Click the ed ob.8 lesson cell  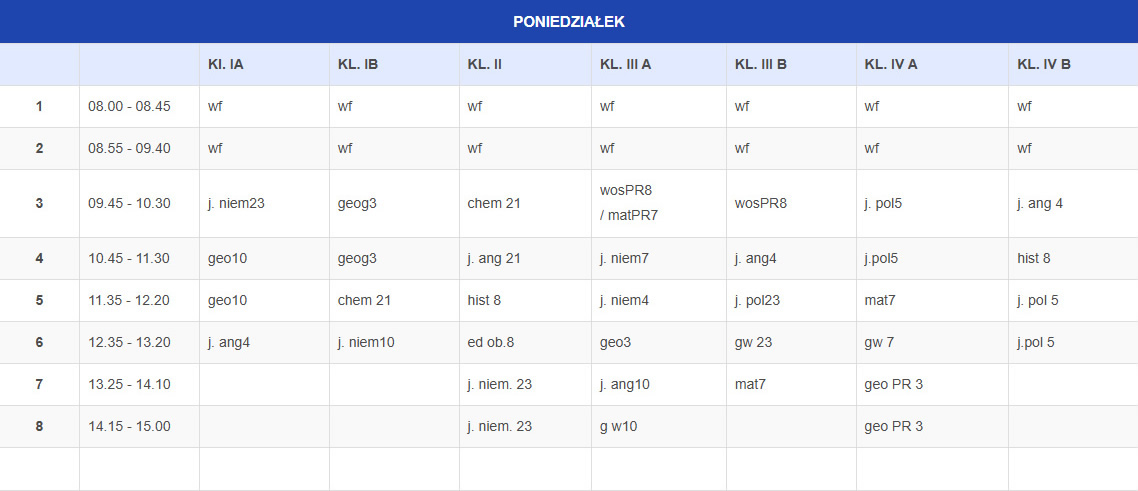point(490,342)
